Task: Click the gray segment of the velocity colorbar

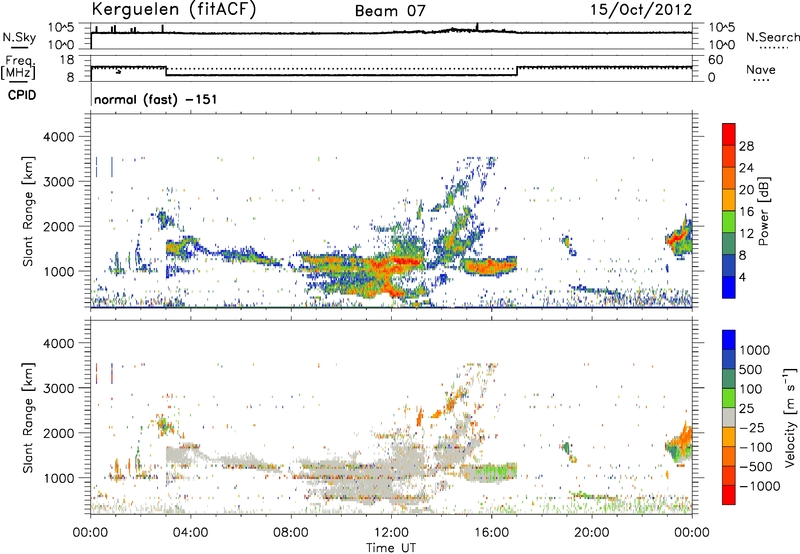Action: [729, 417]
